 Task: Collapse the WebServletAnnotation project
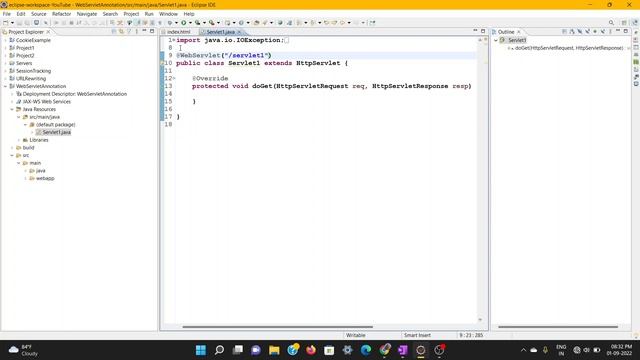pyautogui.click(x=6, y=86)
